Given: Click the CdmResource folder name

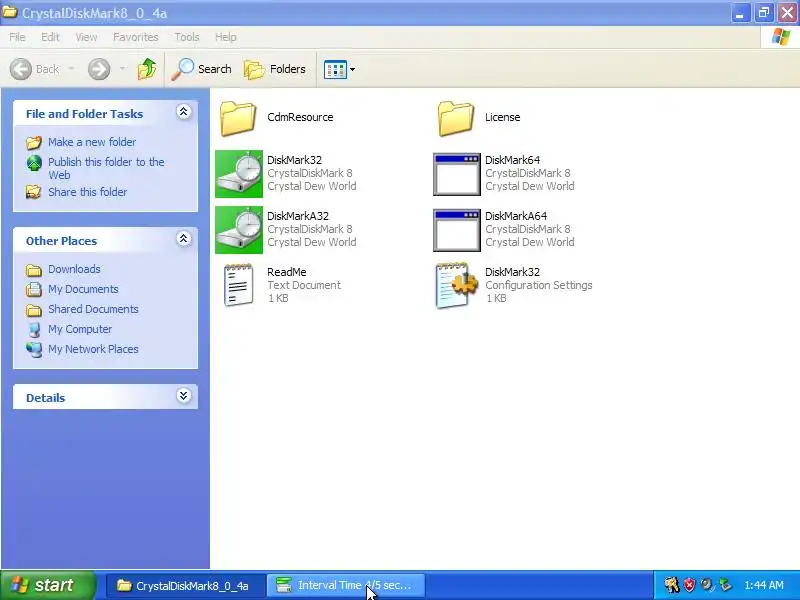Looking at the screenshot, I should [x=300, y=117].
